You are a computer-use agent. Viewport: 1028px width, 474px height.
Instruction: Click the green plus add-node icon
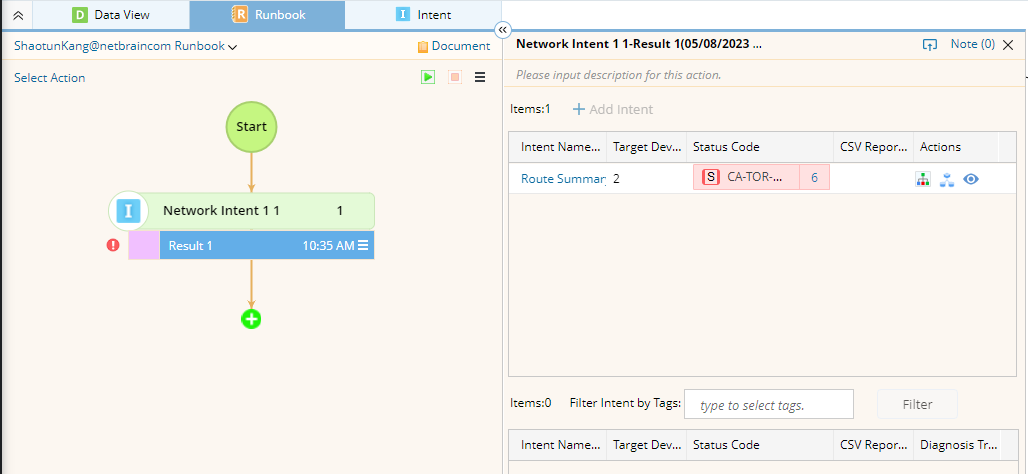pos(251,319)
